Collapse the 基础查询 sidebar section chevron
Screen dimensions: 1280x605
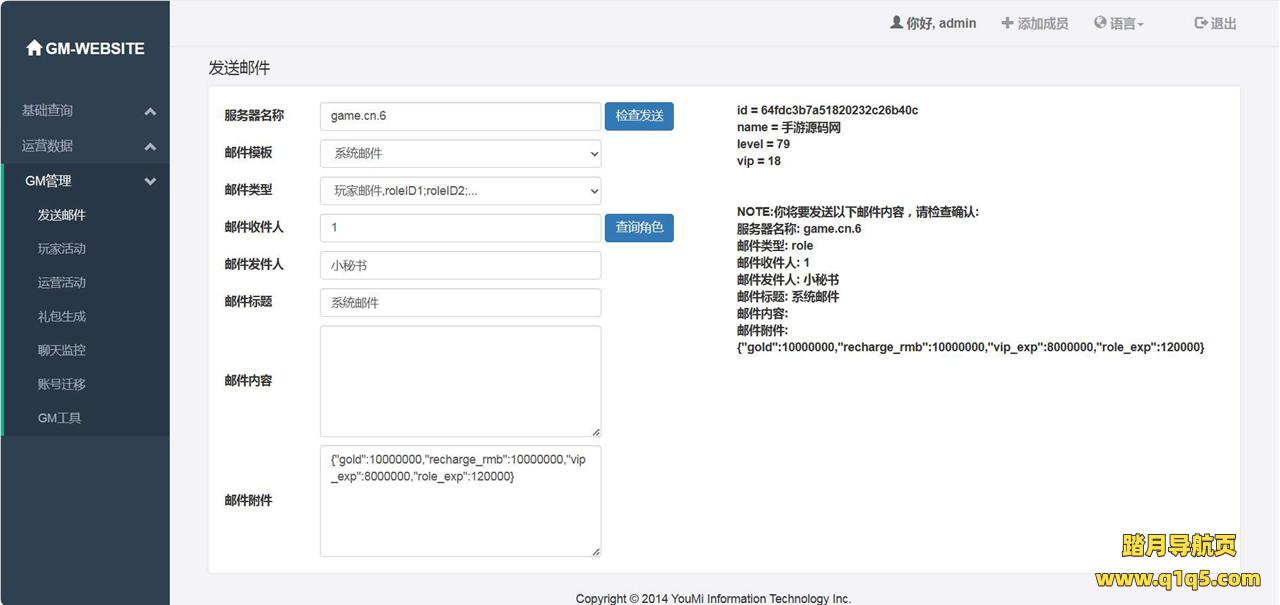pyautogui.click(x=150, y=112)
